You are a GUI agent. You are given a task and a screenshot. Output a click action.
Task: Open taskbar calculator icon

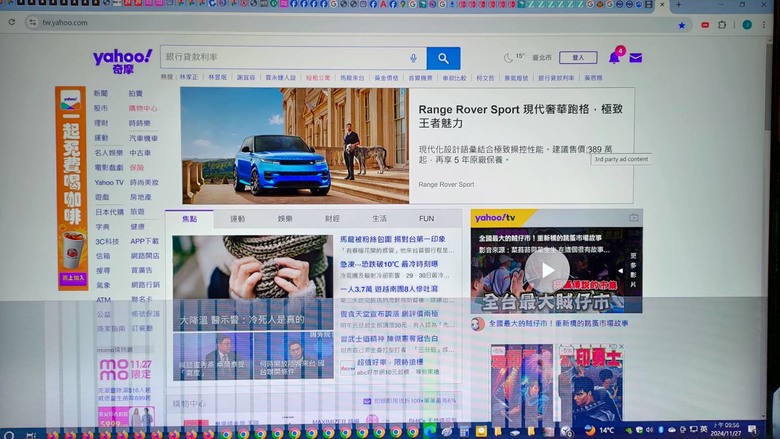464,432
